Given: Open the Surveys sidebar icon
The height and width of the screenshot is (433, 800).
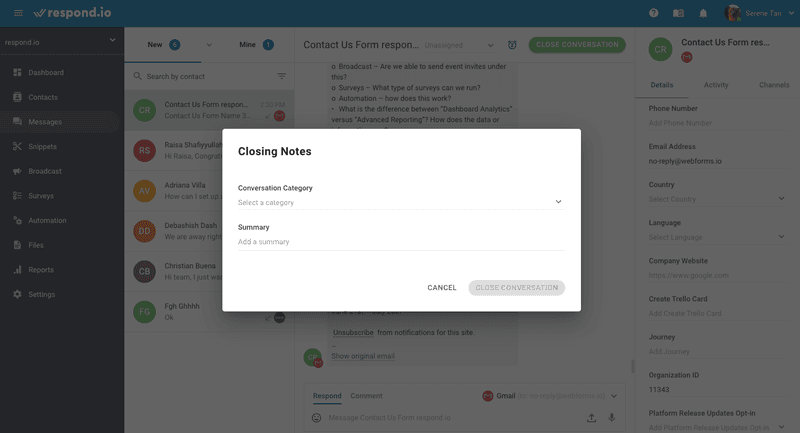Looking at the screenshot, I should 17,195.
